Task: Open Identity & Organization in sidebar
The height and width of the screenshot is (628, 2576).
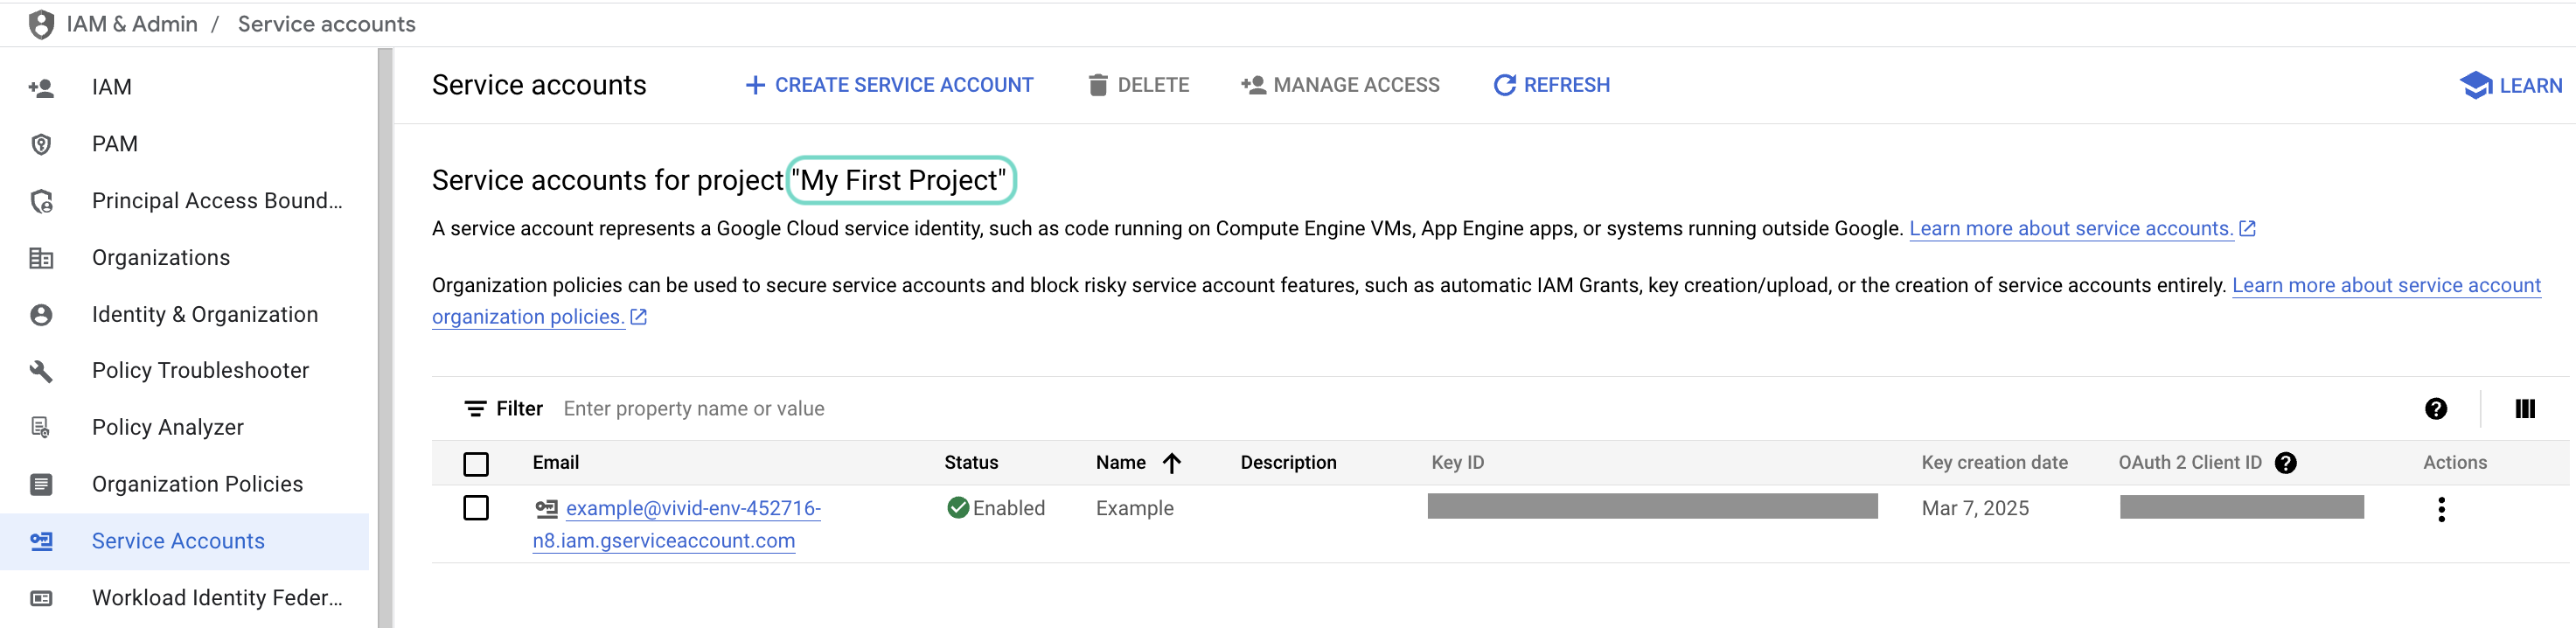Action: pyautogui.click(x=204, y=314)
